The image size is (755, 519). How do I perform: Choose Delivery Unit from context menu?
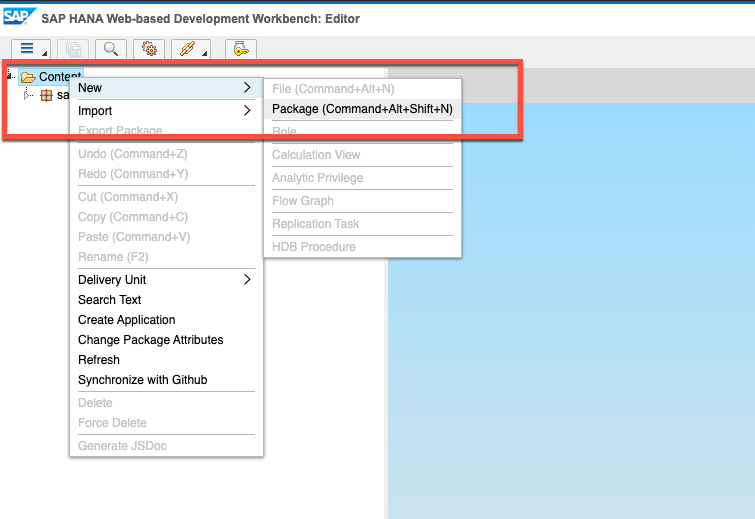coord(166,279)
